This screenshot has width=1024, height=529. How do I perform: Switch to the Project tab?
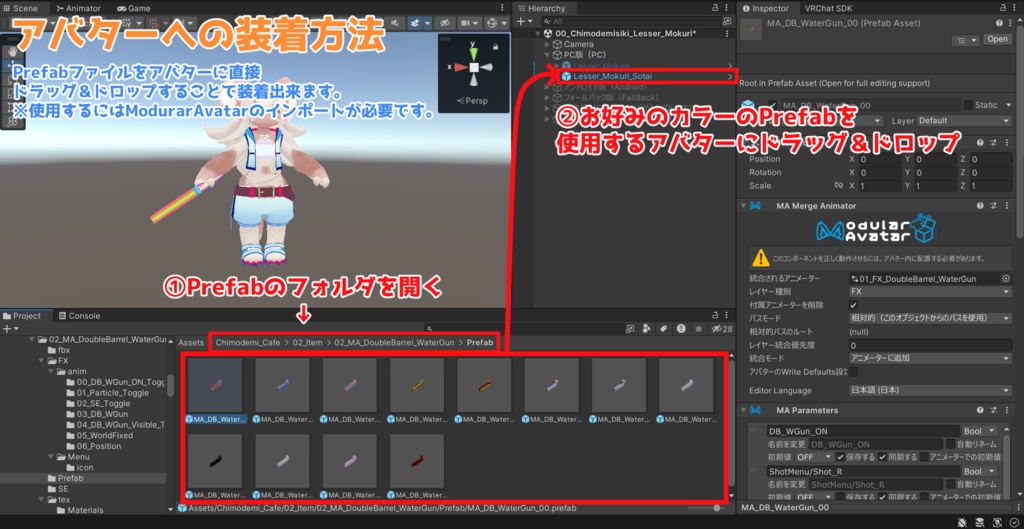[x=22, y=316]
